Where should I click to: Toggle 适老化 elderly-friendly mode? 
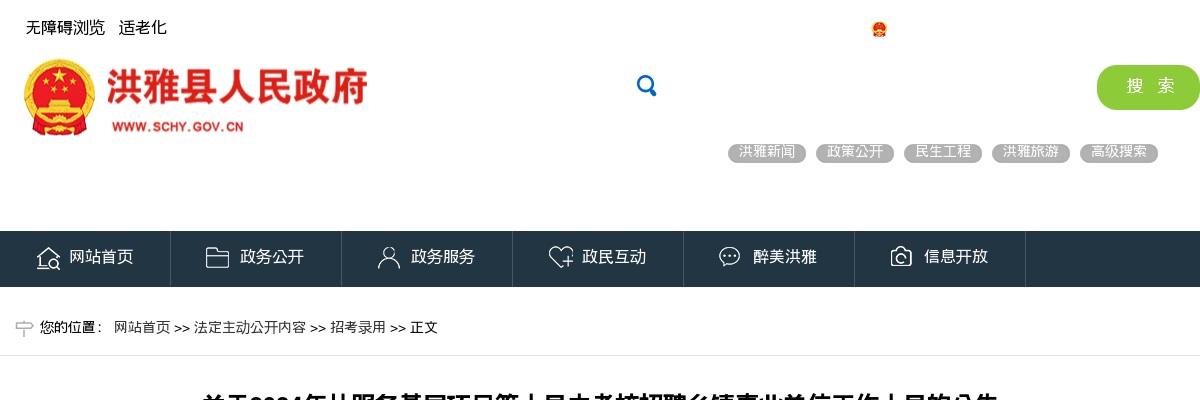click(143, 28)
